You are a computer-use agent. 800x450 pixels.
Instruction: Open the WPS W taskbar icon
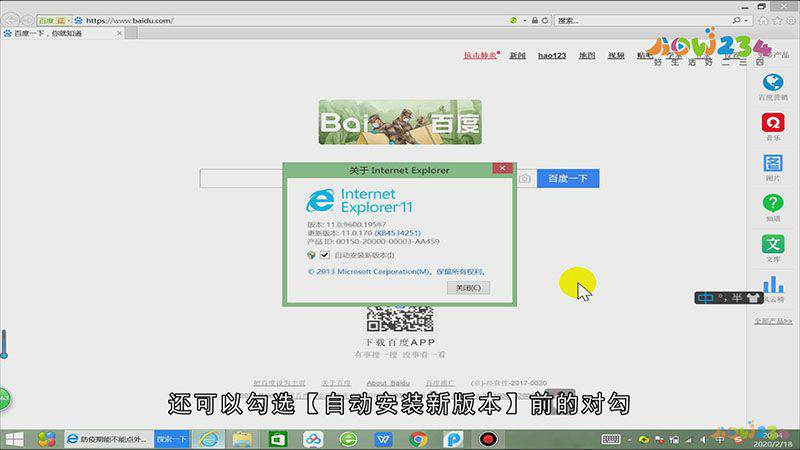pos(383,439)
